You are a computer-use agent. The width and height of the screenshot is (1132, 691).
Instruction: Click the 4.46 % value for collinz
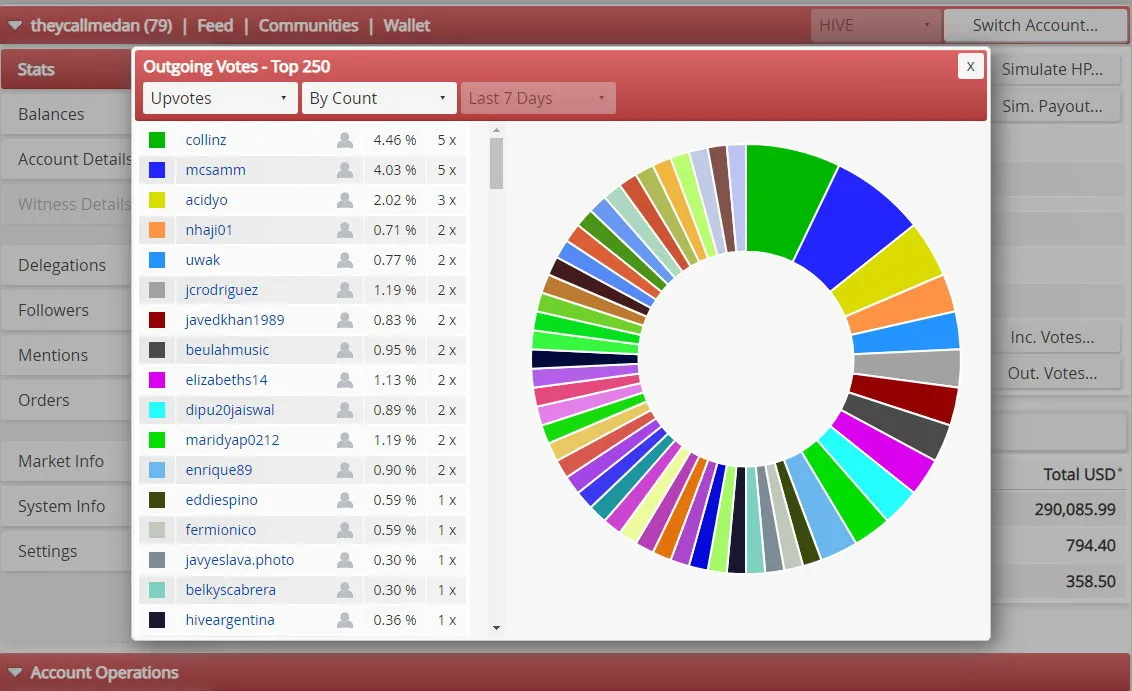pyautogui.click(x=395, y=140)
